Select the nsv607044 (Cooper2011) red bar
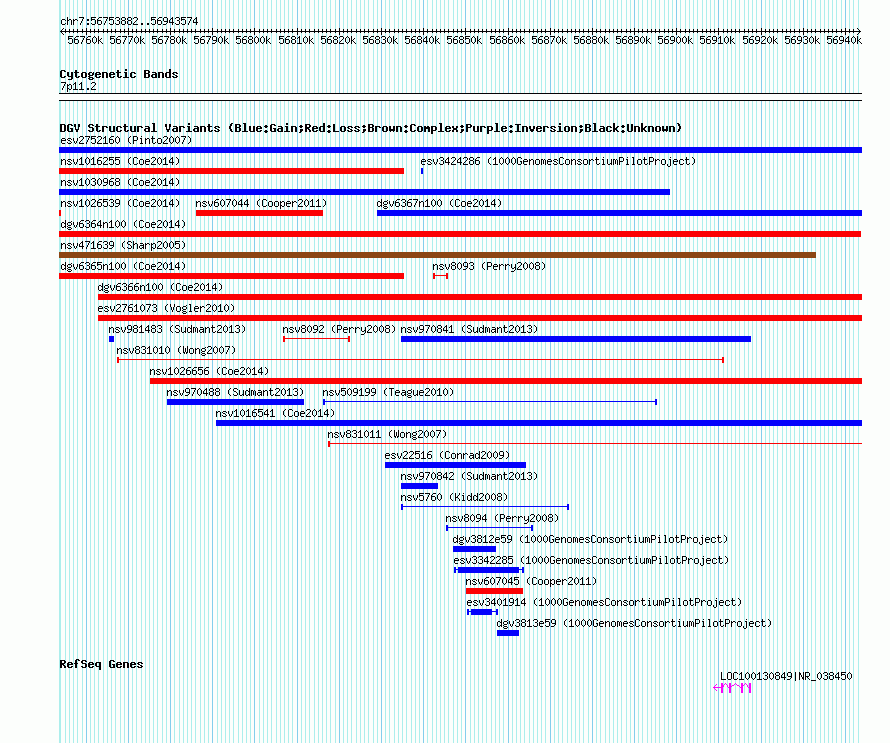Image resolution: width=890 pixels, height=743 pixels. [259, 213]
